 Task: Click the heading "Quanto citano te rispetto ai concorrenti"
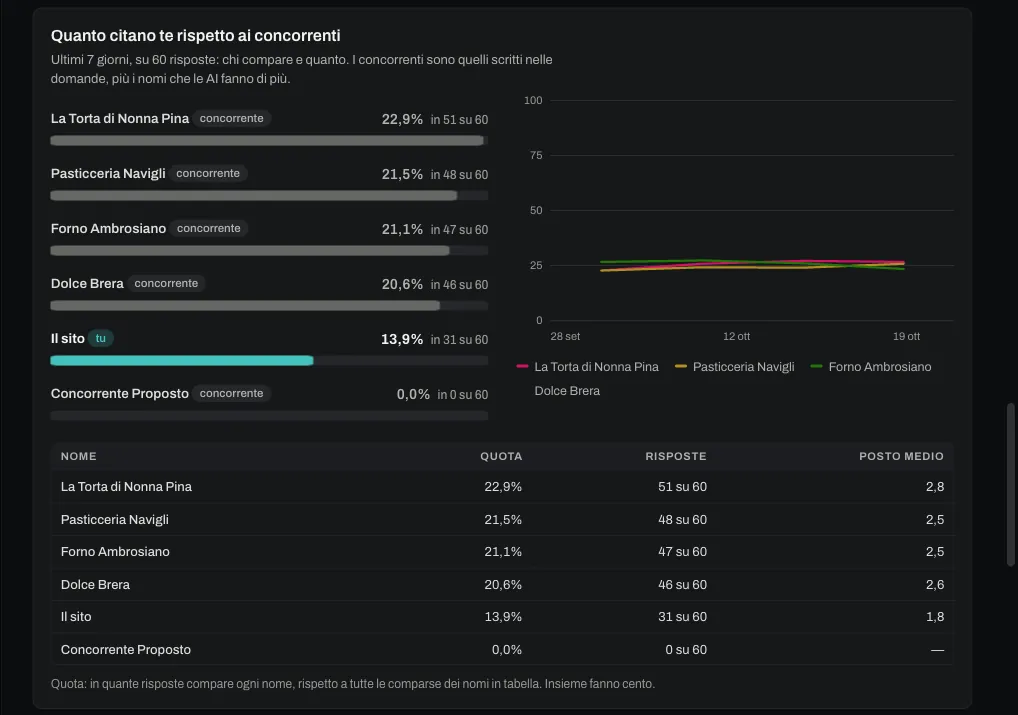click(x=195, y=36)
